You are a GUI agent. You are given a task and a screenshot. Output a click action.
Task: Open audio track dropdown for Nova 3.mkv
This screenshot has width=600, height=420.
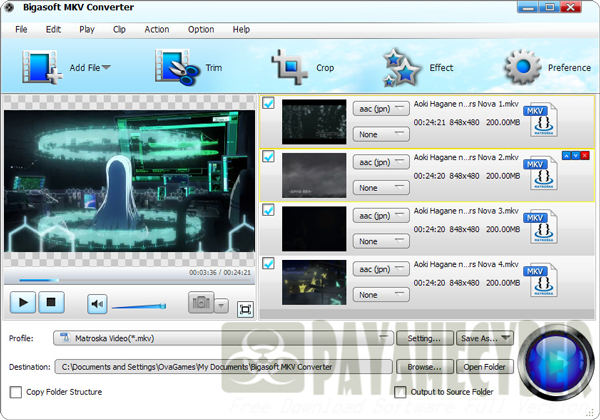tap(381, 216)
